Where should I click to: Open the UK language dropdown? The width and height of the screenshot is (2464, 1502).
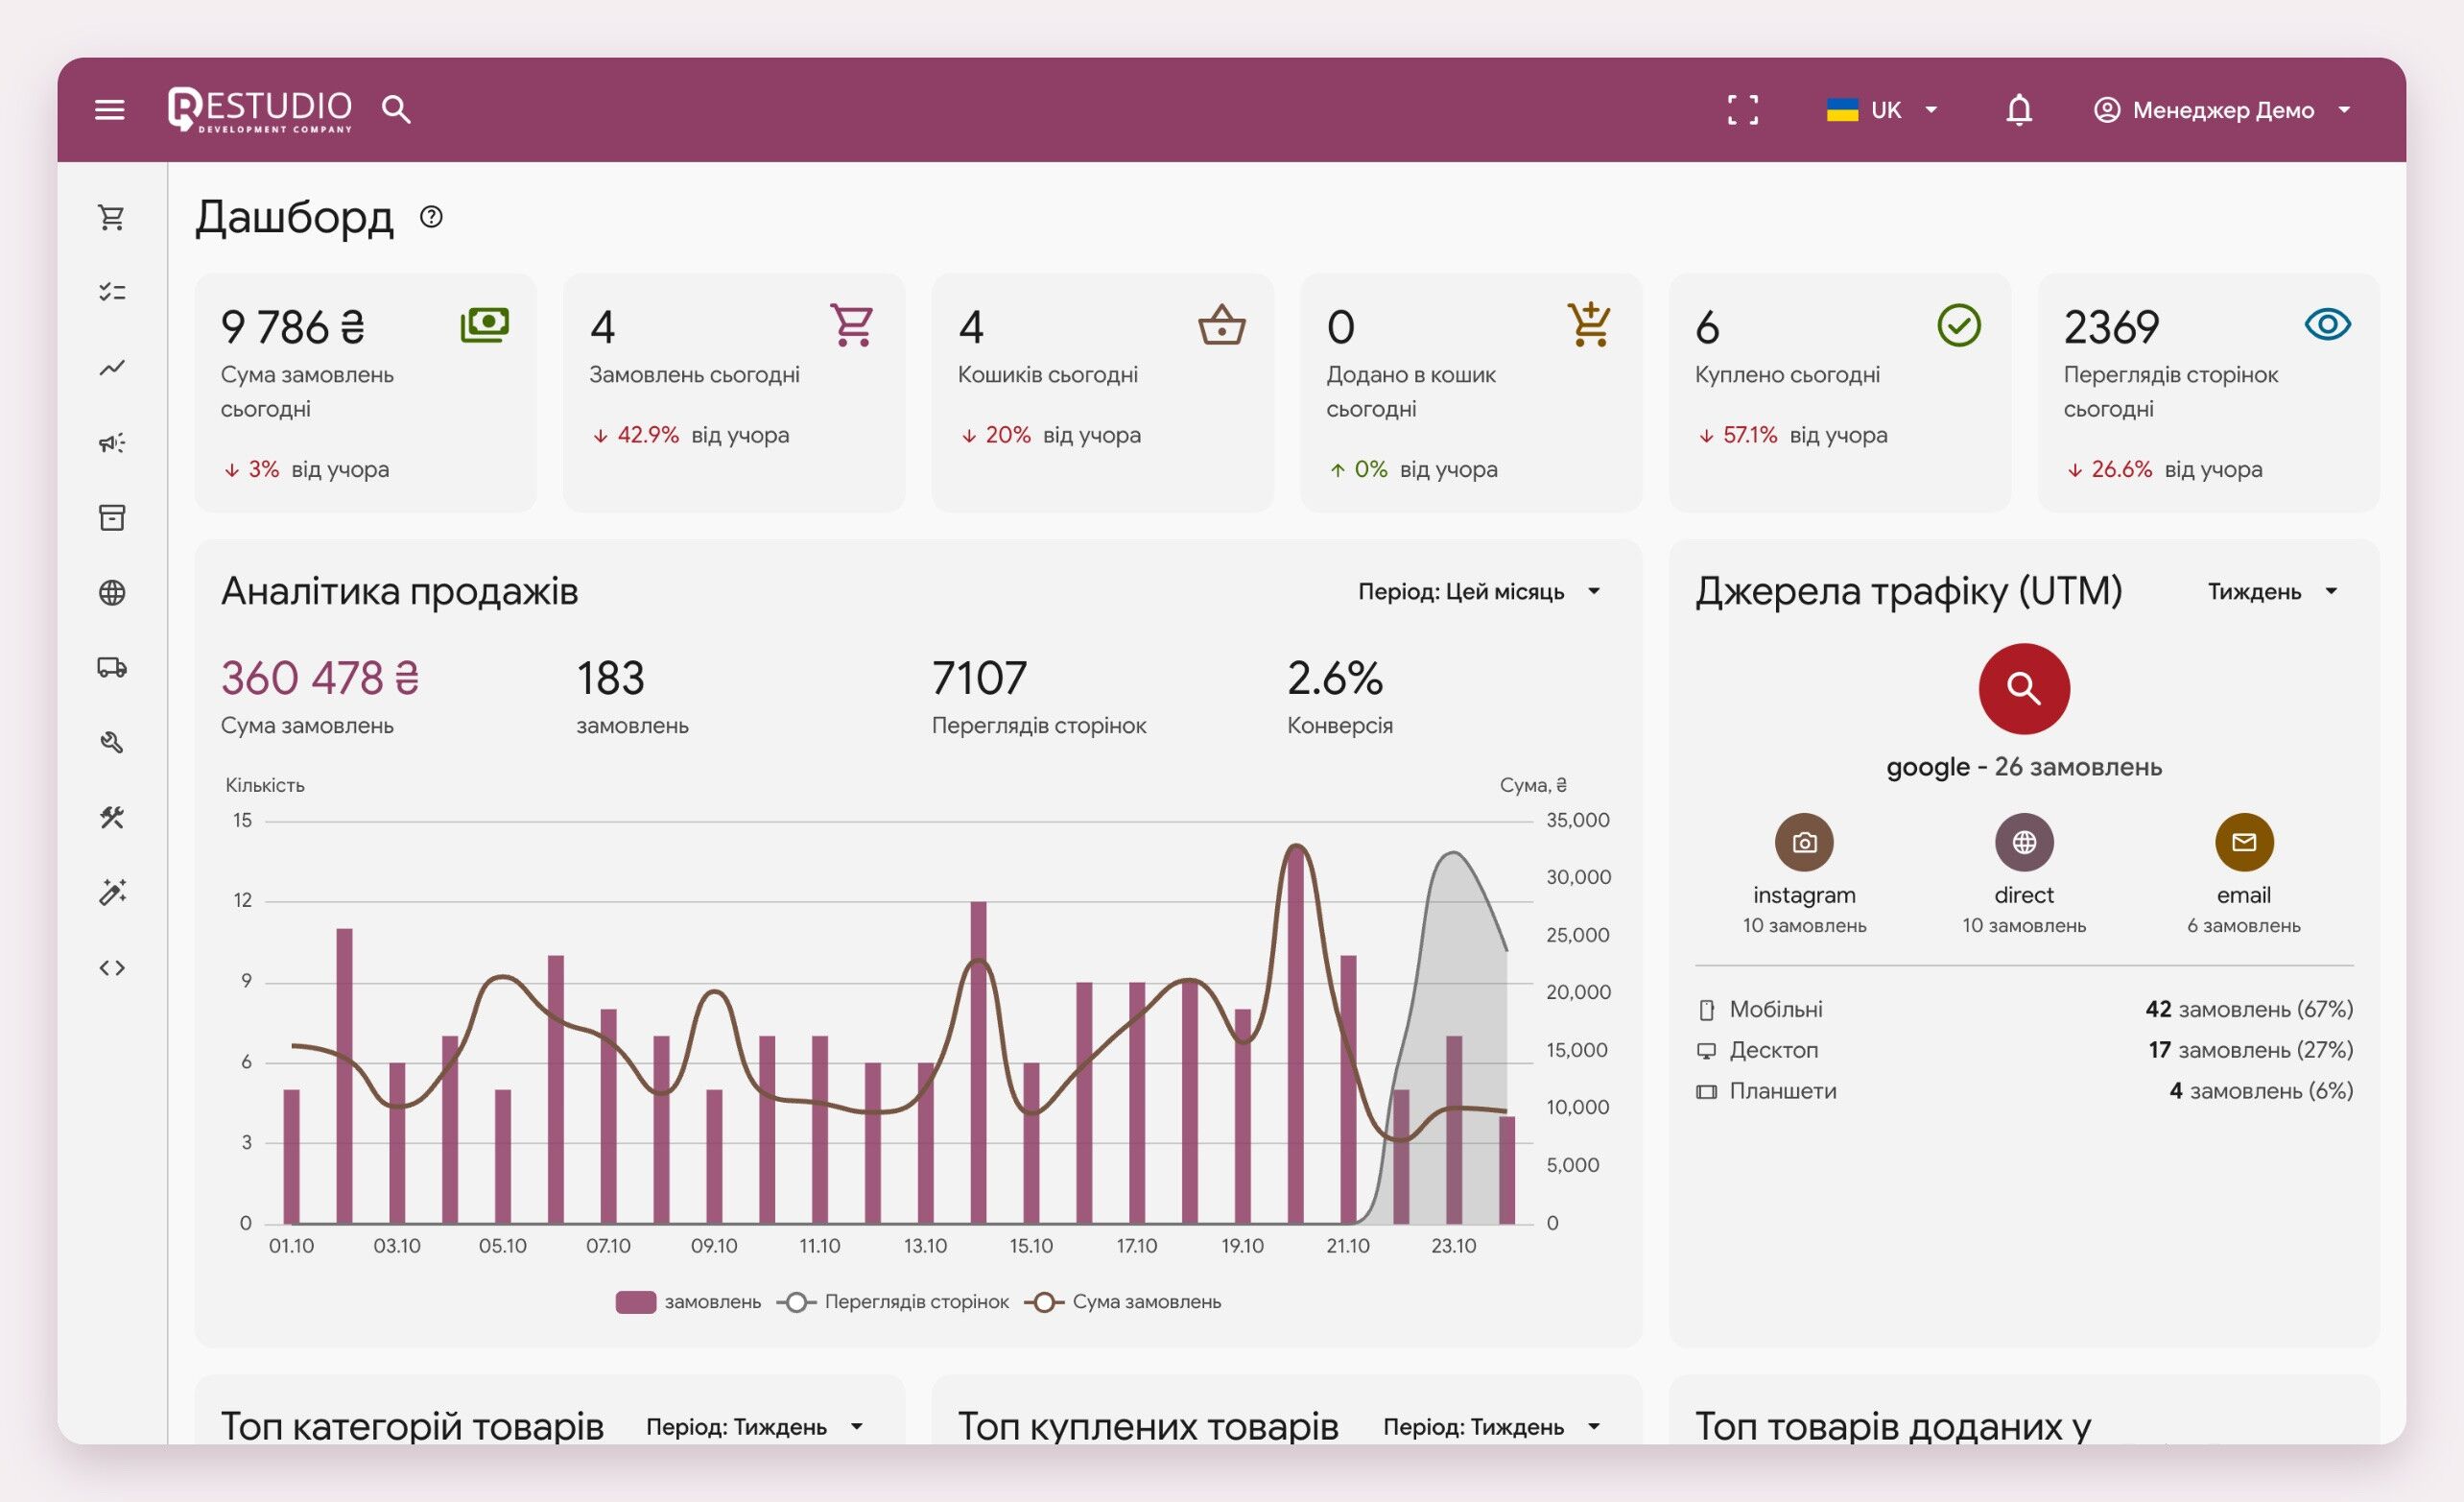pos(1883,109)
